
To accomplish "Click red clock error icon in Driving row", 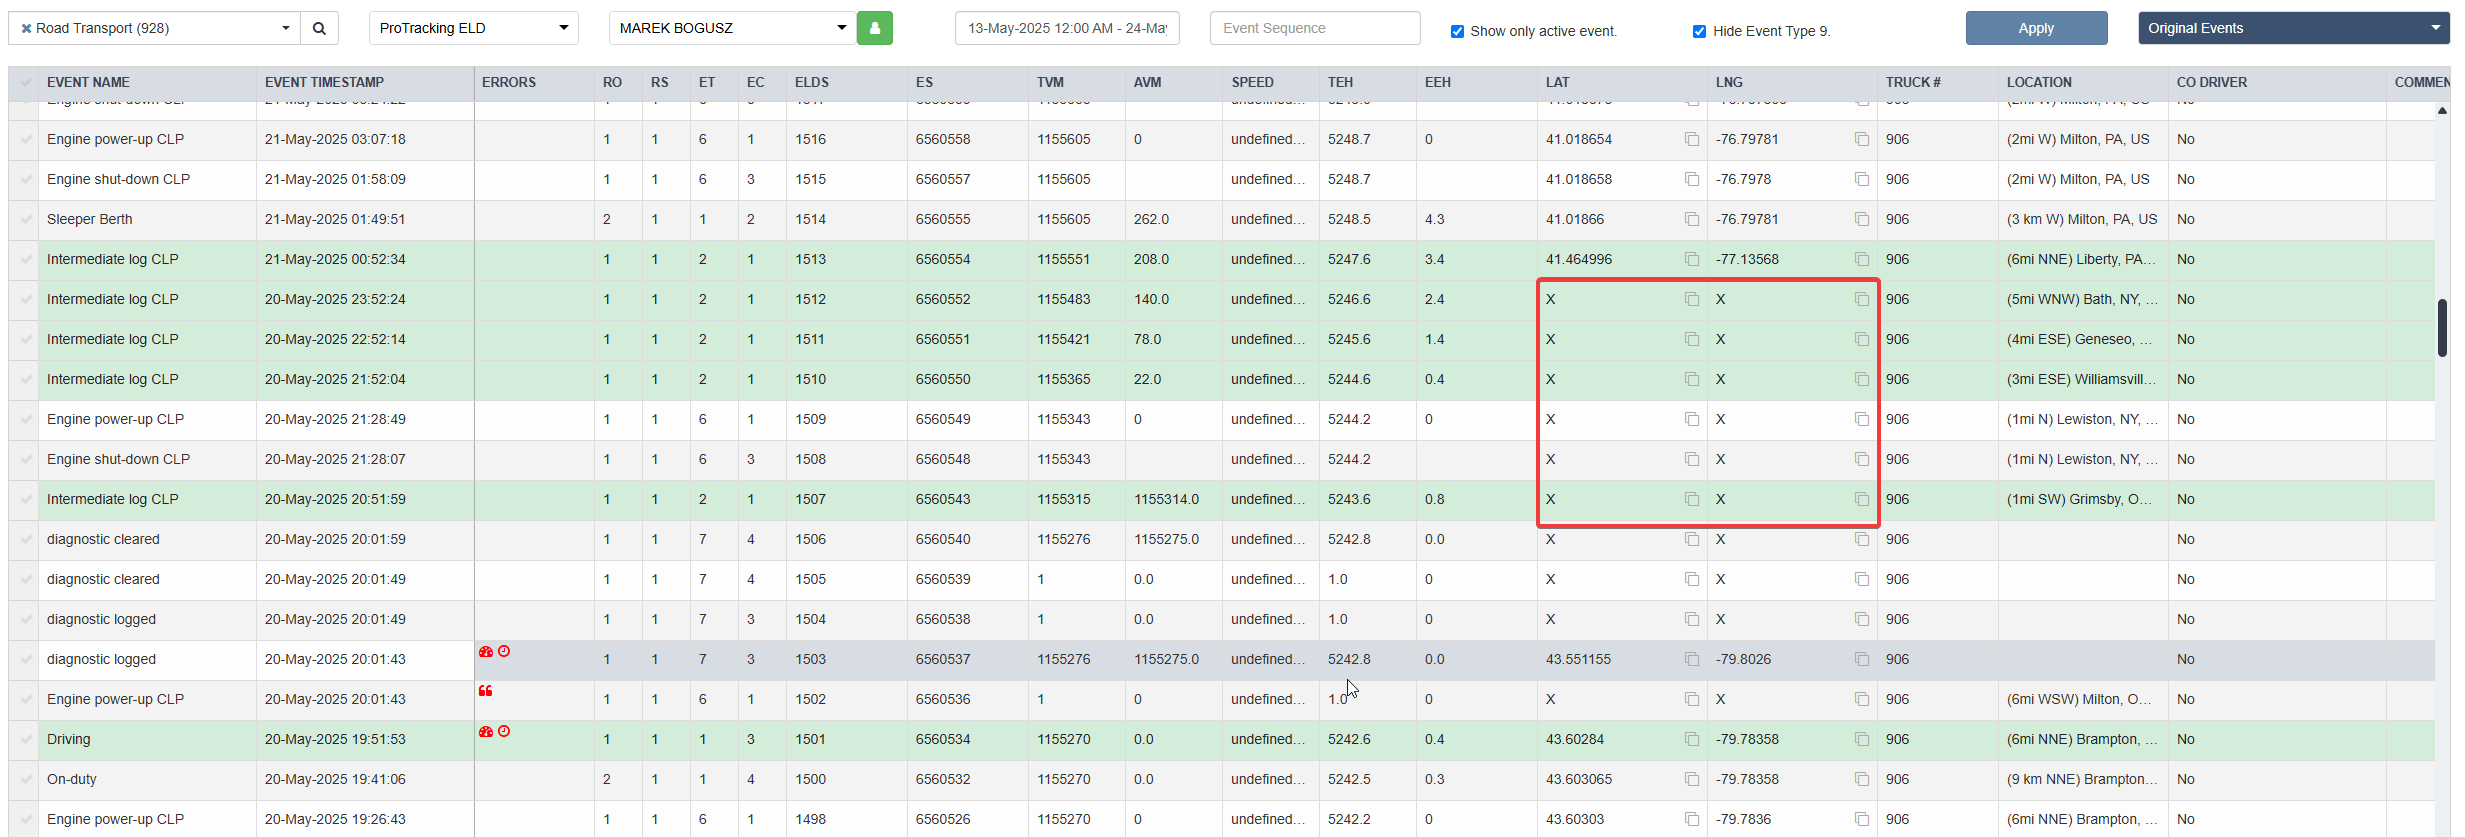I will tap(504, 731).
